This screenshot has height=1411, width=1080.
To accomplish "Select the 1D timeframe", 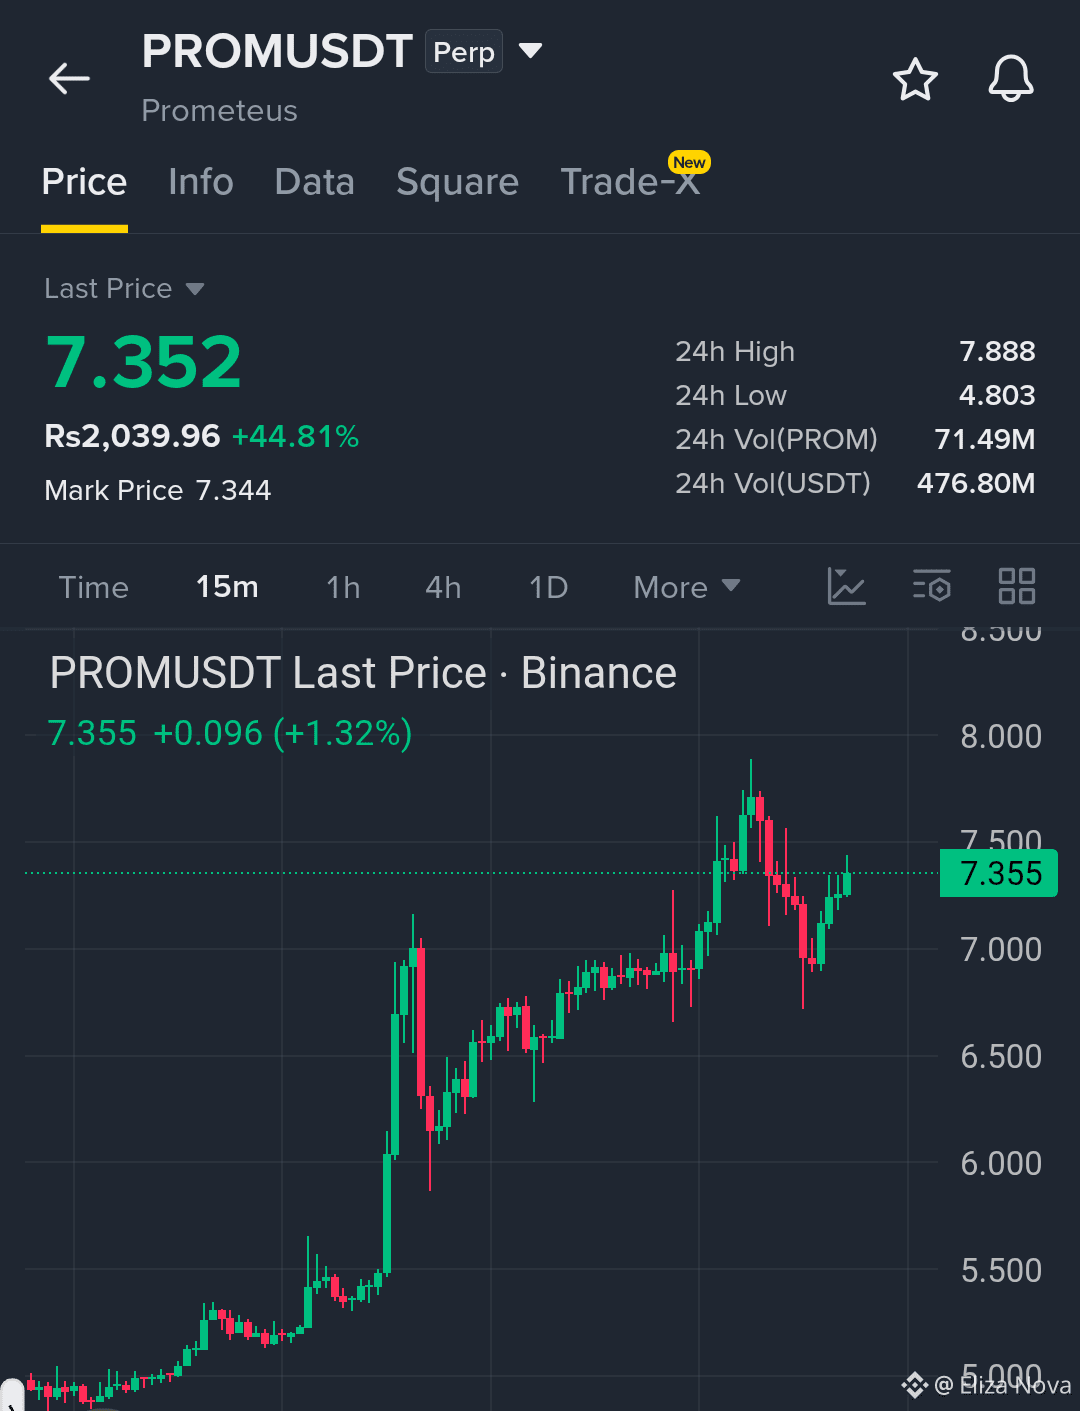I will [x=548, y=587].
